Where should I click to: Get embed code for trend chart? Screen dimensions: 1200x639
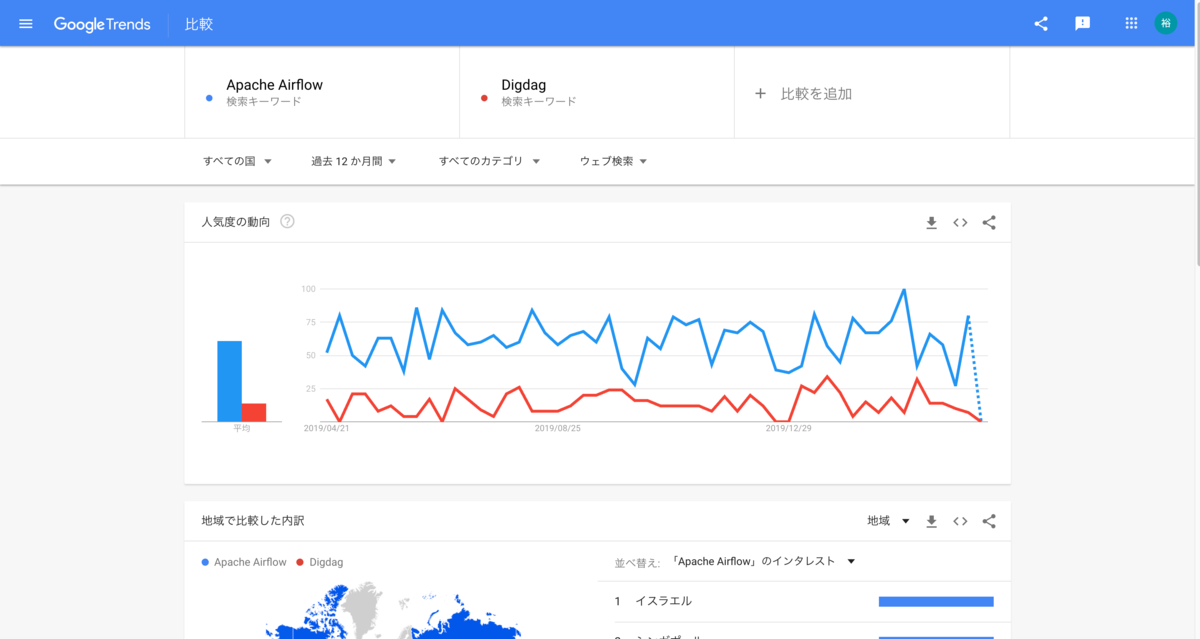point(960,222)
